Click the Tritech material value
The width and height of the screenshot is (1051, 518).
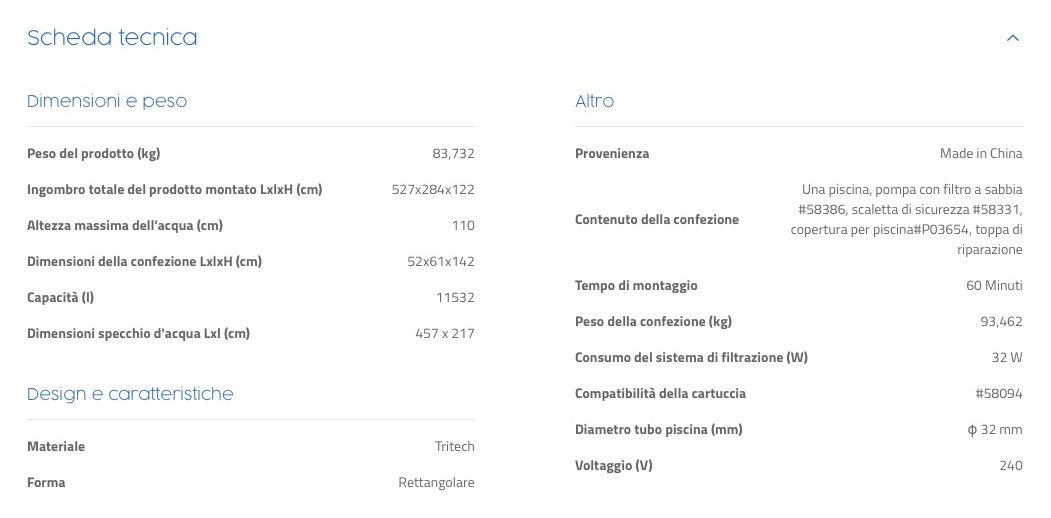pos(454,446)
